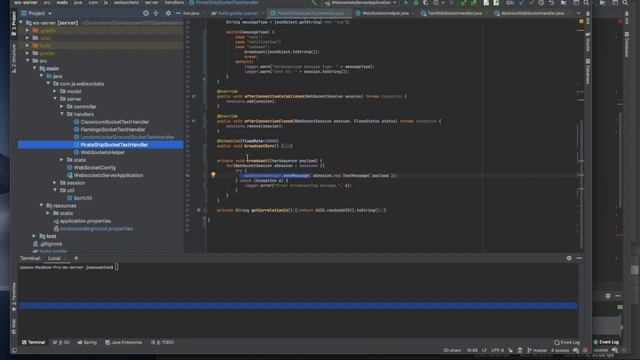Open the Structure tool window on the left strip
The image size is (640, 360).
pos(14,58)
